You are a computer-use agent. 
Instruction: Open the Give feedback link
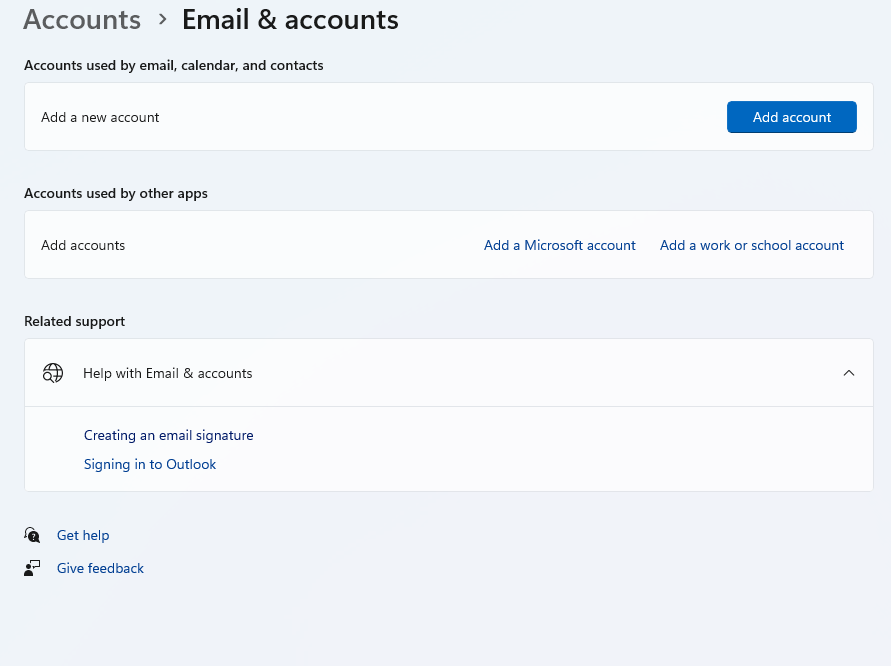[100, 568]
